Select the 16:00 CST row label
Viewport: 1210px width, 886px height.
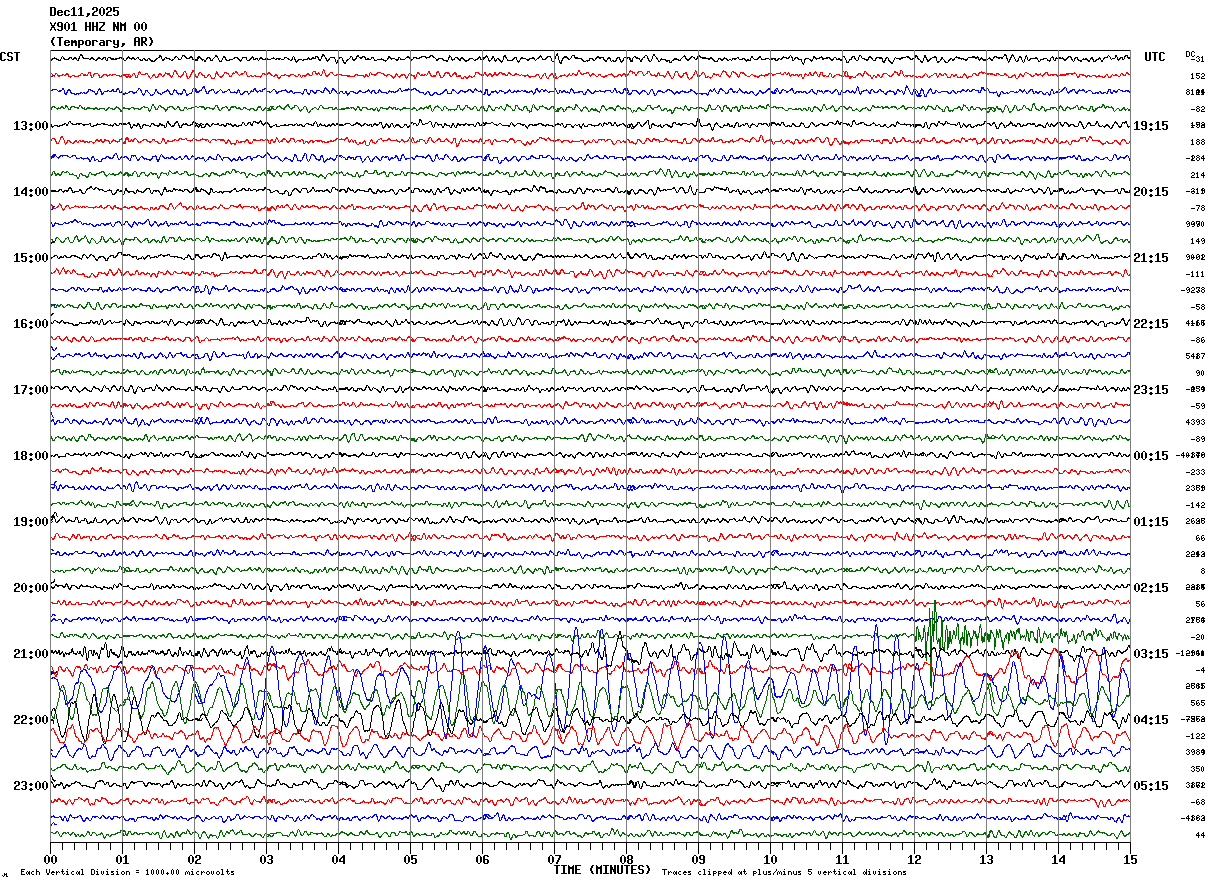point(30,324)
